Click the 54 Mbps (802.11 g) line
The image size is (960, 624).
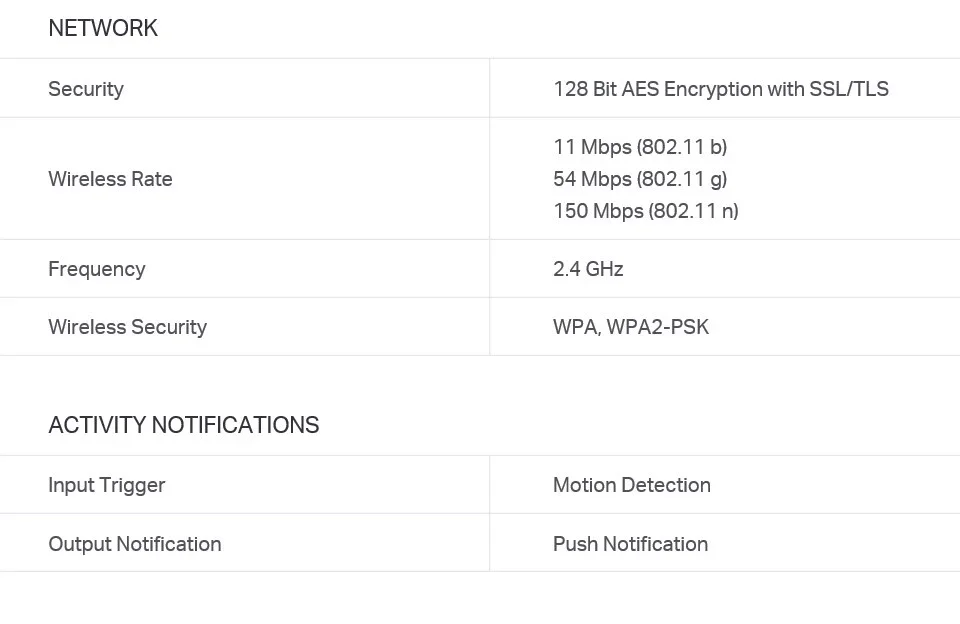point(640,179)
